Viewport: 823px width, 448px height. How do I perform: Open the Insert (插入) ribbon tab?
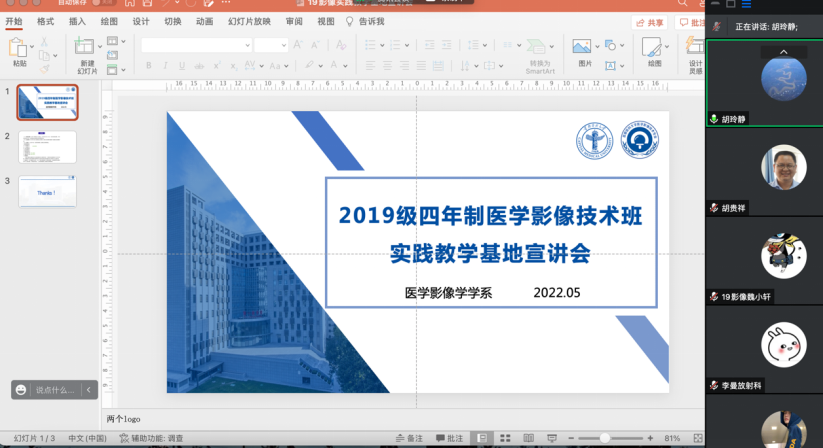77,21
